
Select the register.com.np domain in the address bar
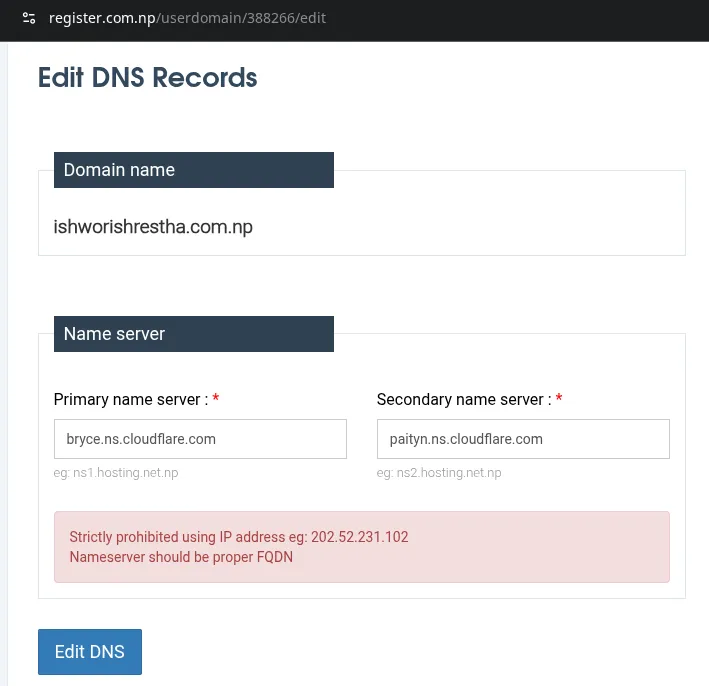click(101, 18)
